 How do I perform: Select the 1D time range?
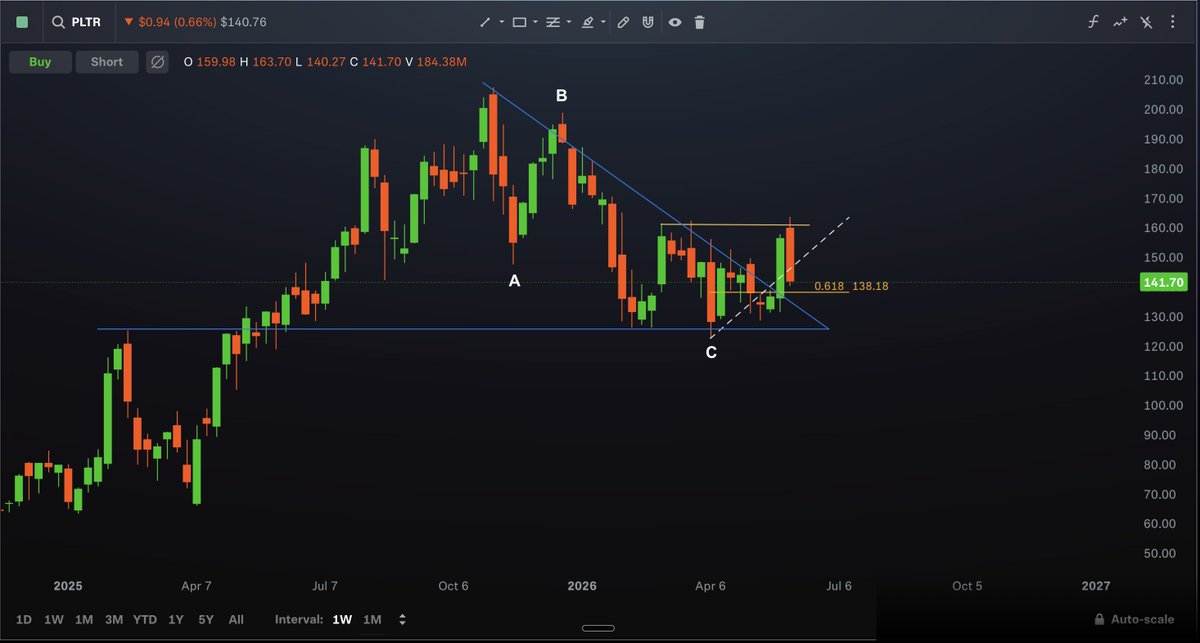pyautogui.click(x=23, y=620)
